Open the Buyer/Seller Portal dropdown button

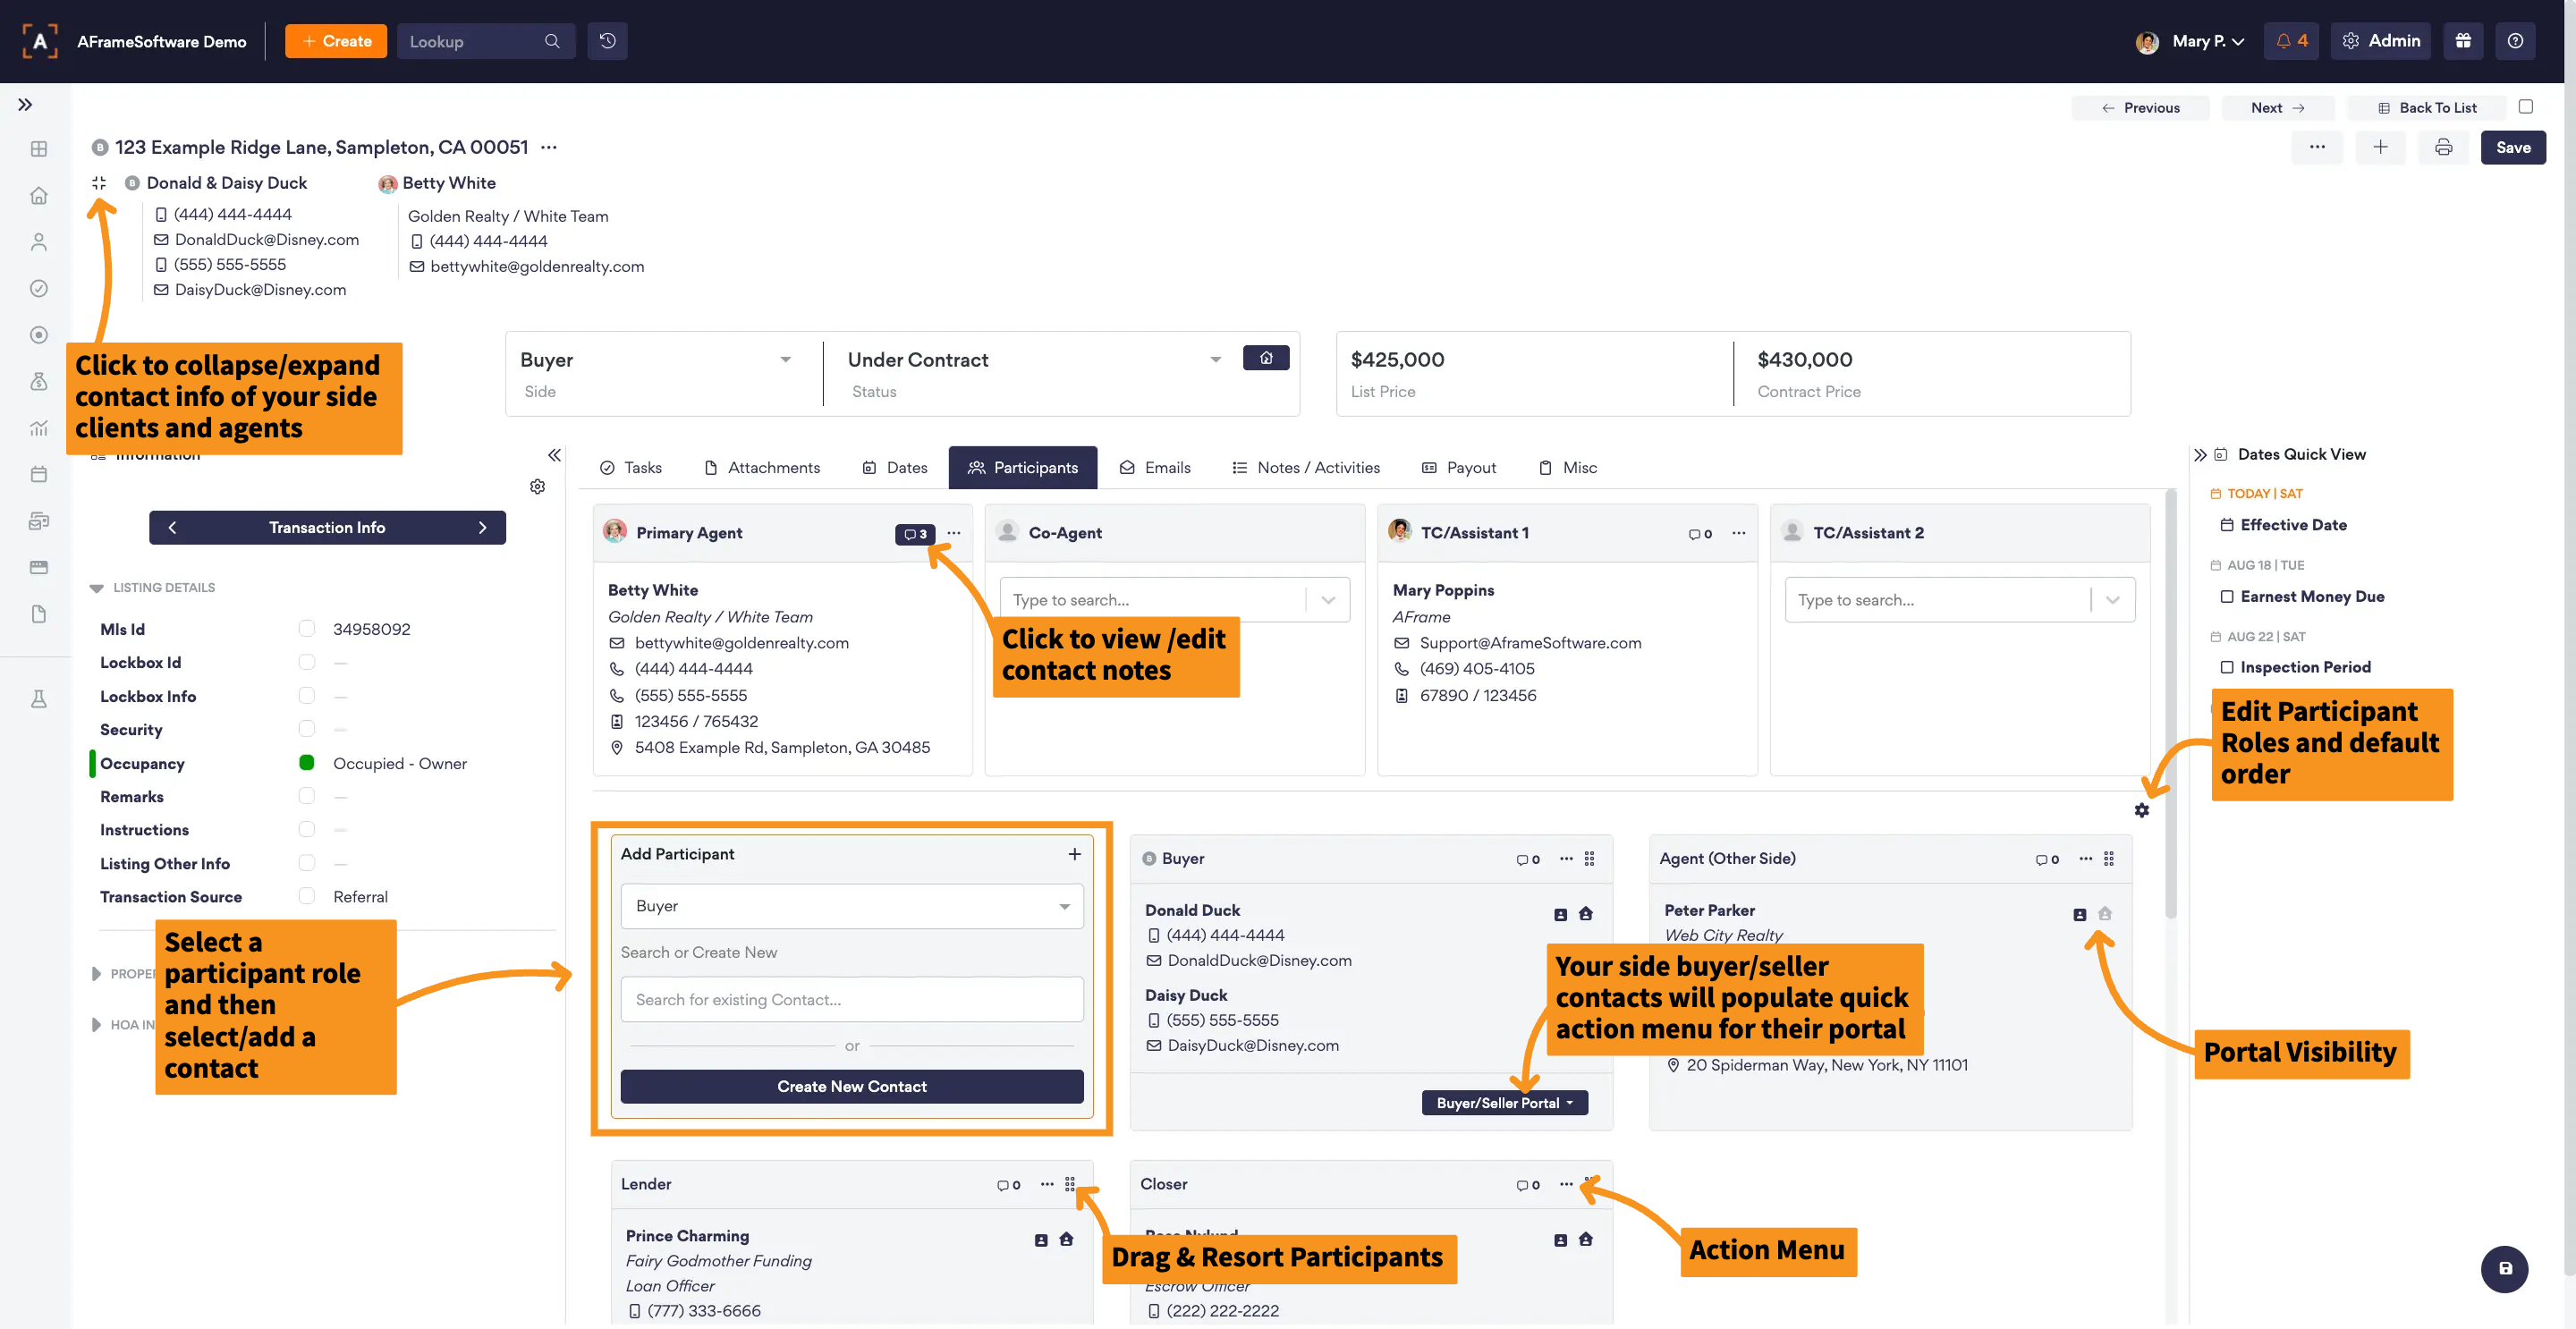1505,1103
